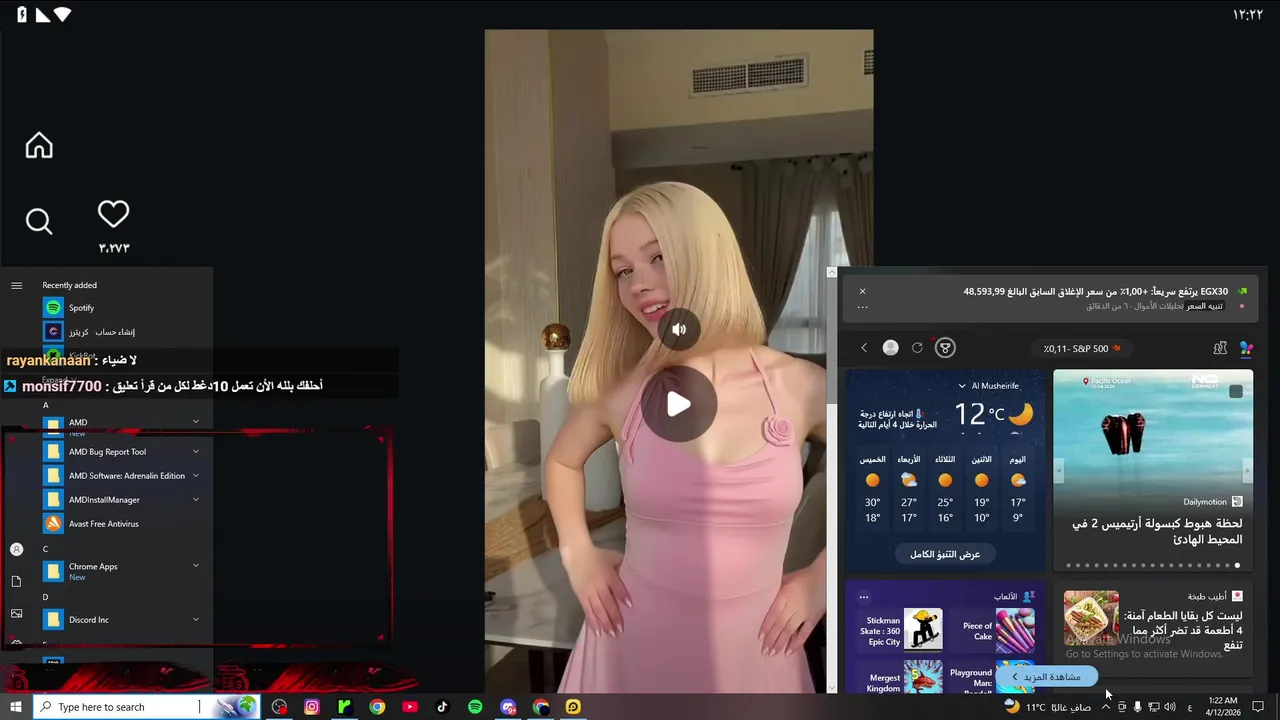Viewport: 1280px width, 720px height.
Task: Open the Start menu hamburger icon
Action: pyautogui.click(x=16, y=285)
